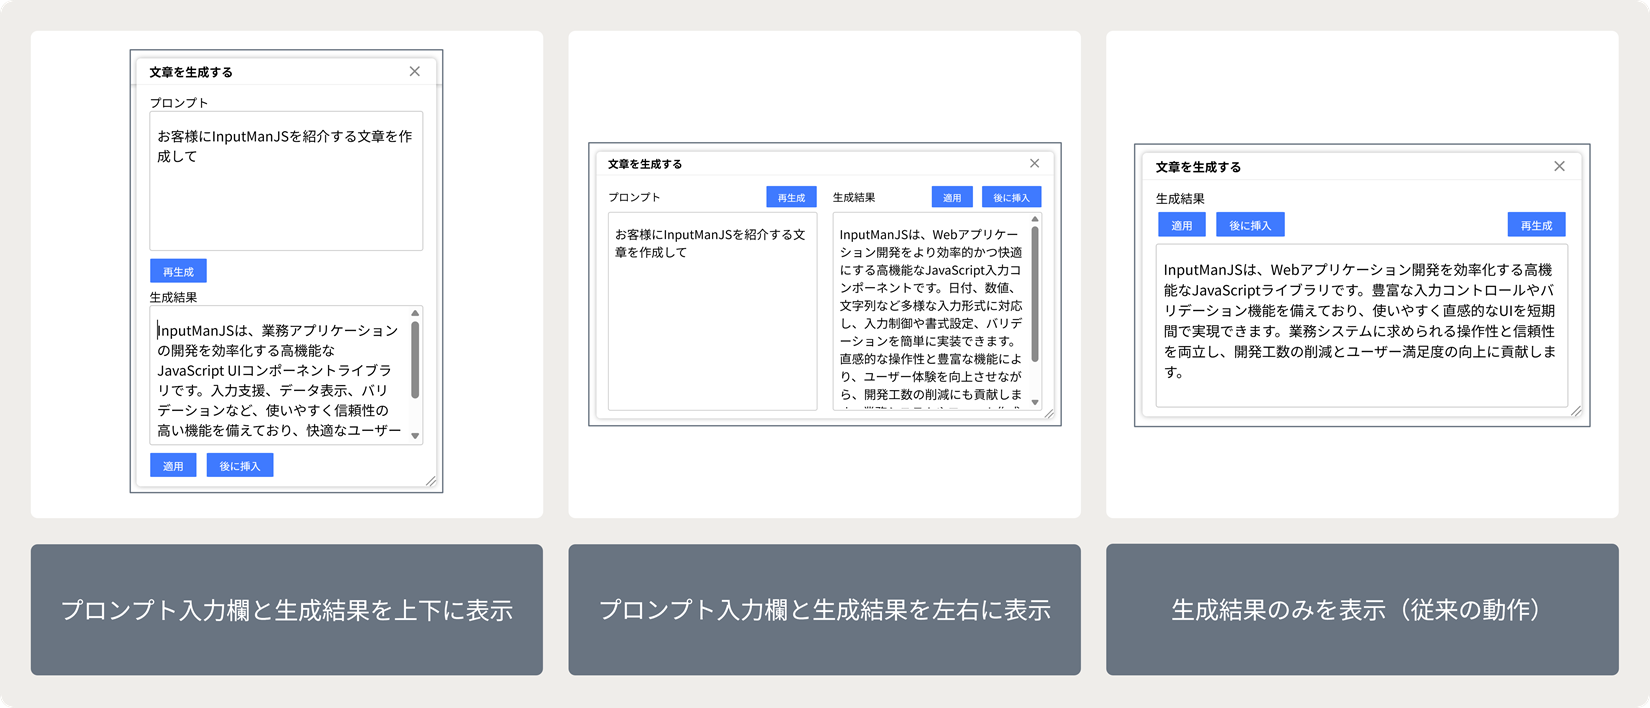1650x708 pixels.
Task: Click scroll-up arrow in vertical-layout result box
Action: coord(415,314)
